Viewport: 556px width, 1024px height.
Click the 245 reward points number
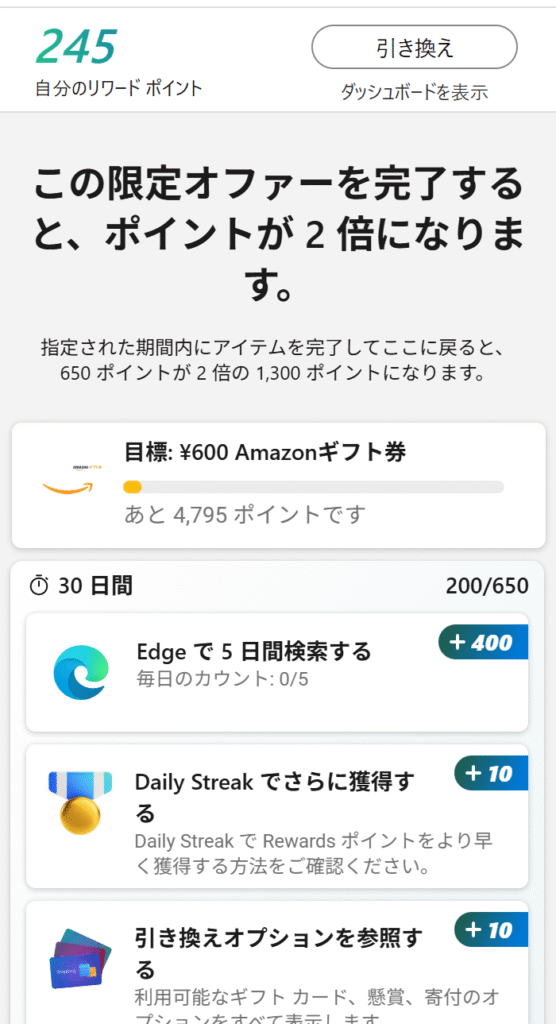76,47
